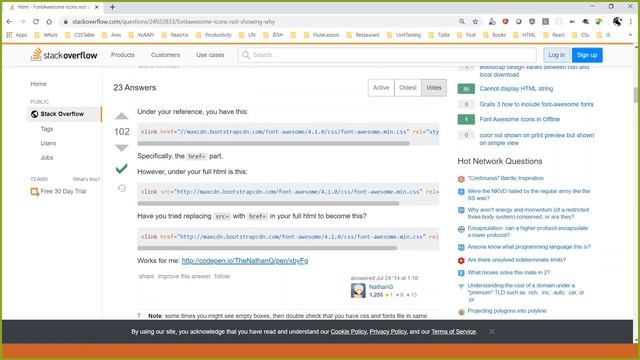This screenshot has height=360, width=640.
Task: Open the React bookmark folder
Action: click(x=554, y=35)
